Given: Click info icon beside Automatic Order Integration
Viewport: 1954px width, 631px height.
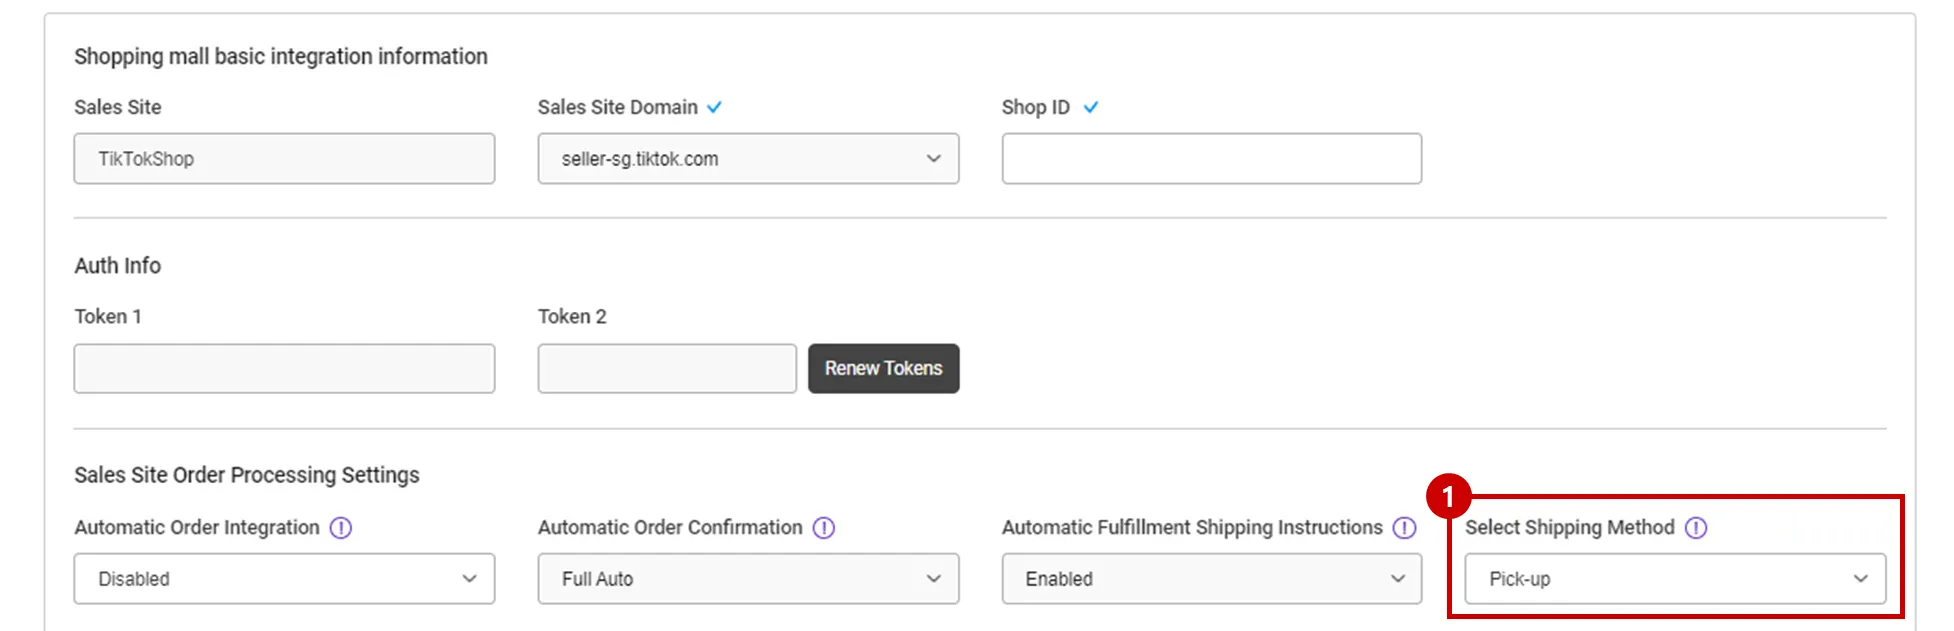Looking at the screenshot, I should 341,527.
